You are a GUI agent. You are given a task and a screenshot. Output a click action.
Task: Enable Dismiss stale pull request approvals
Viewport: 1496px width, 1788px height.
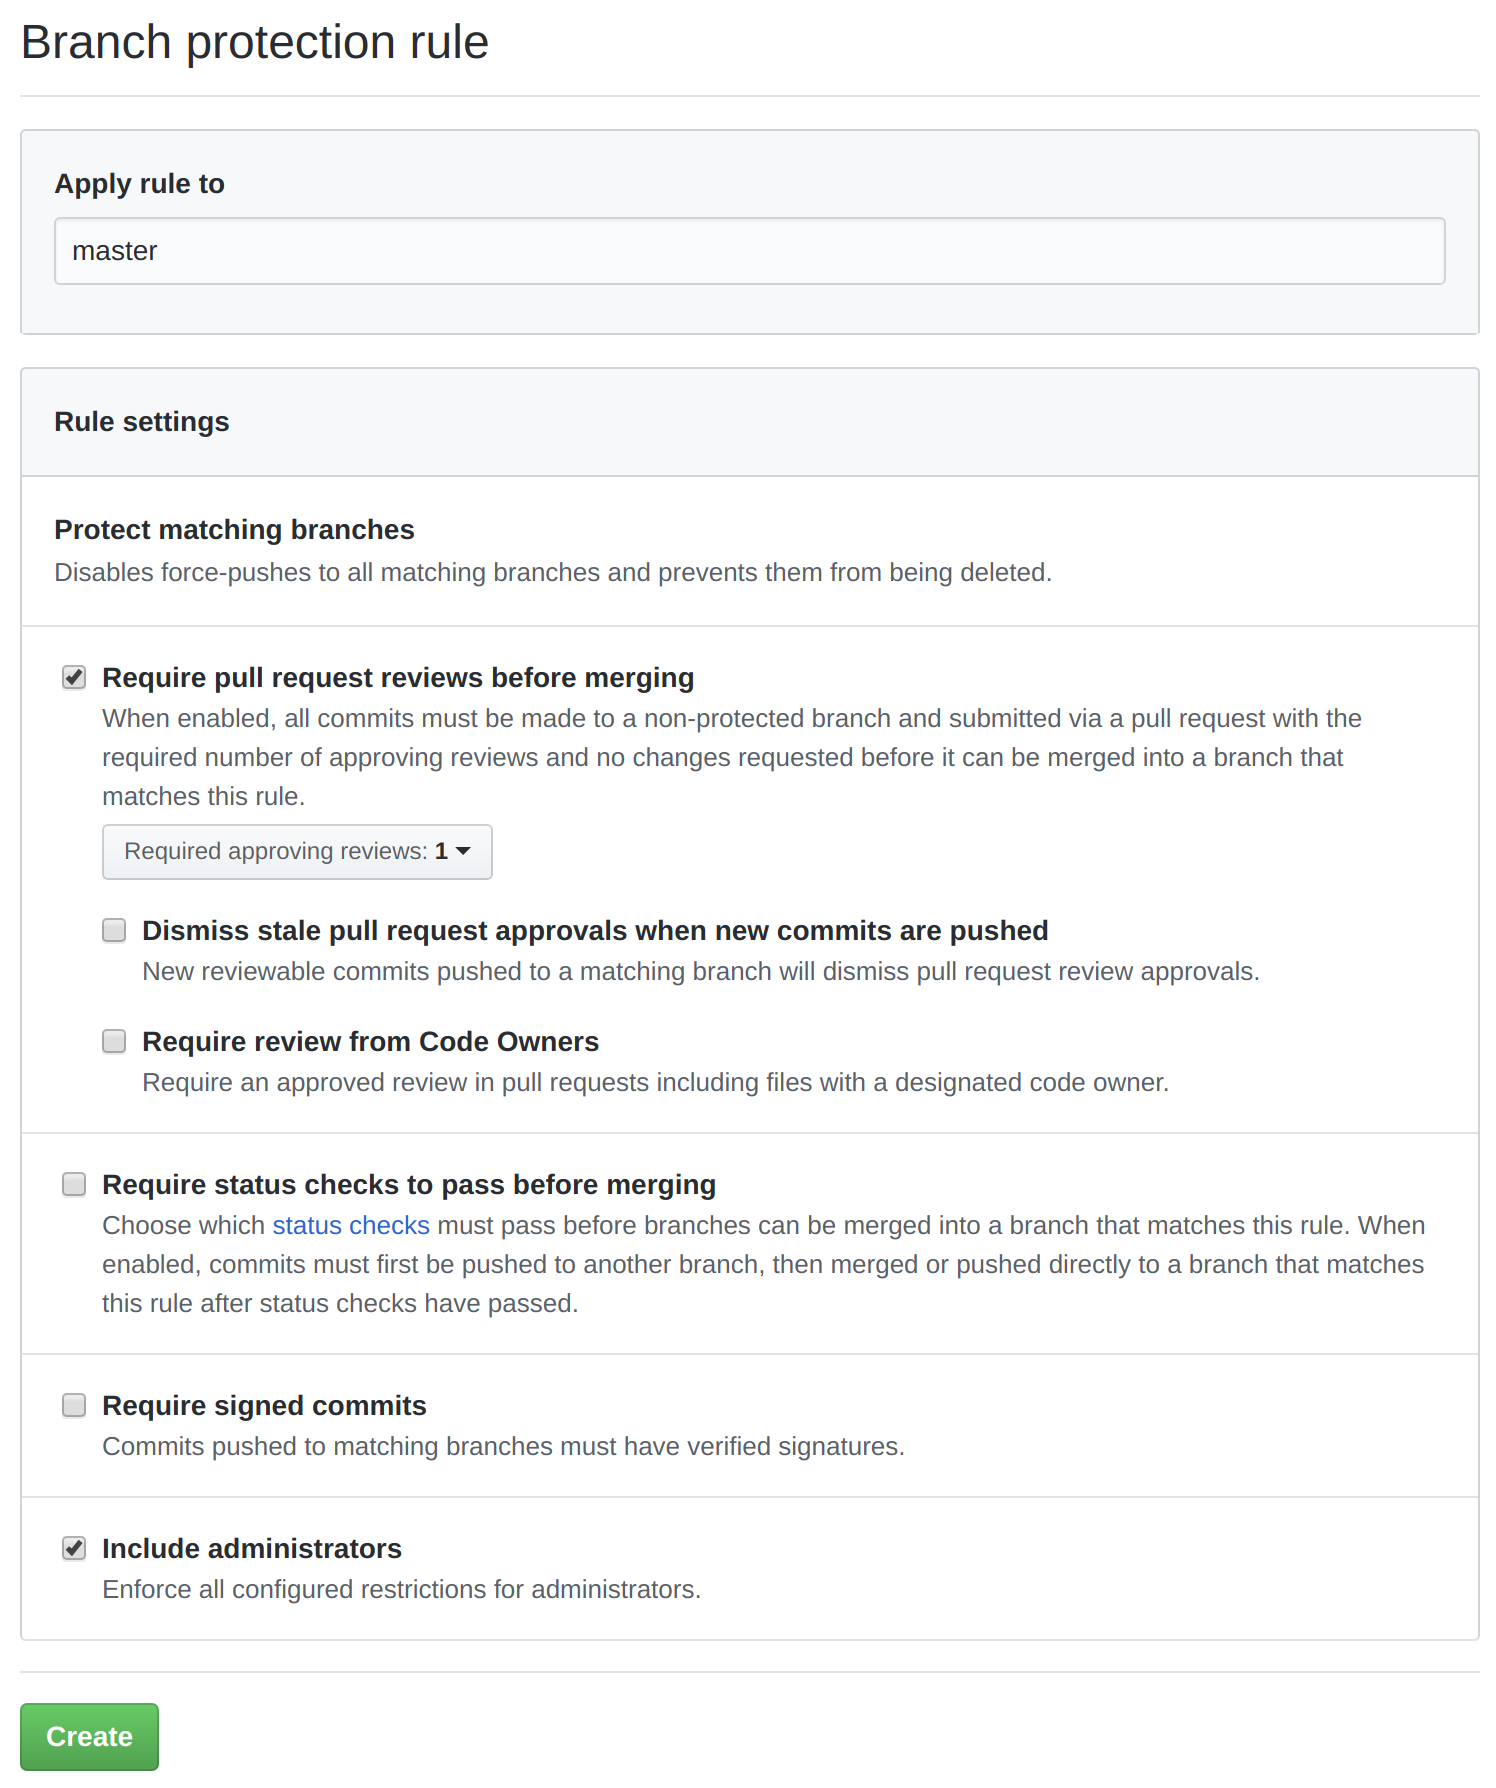(x=114, y=930)
